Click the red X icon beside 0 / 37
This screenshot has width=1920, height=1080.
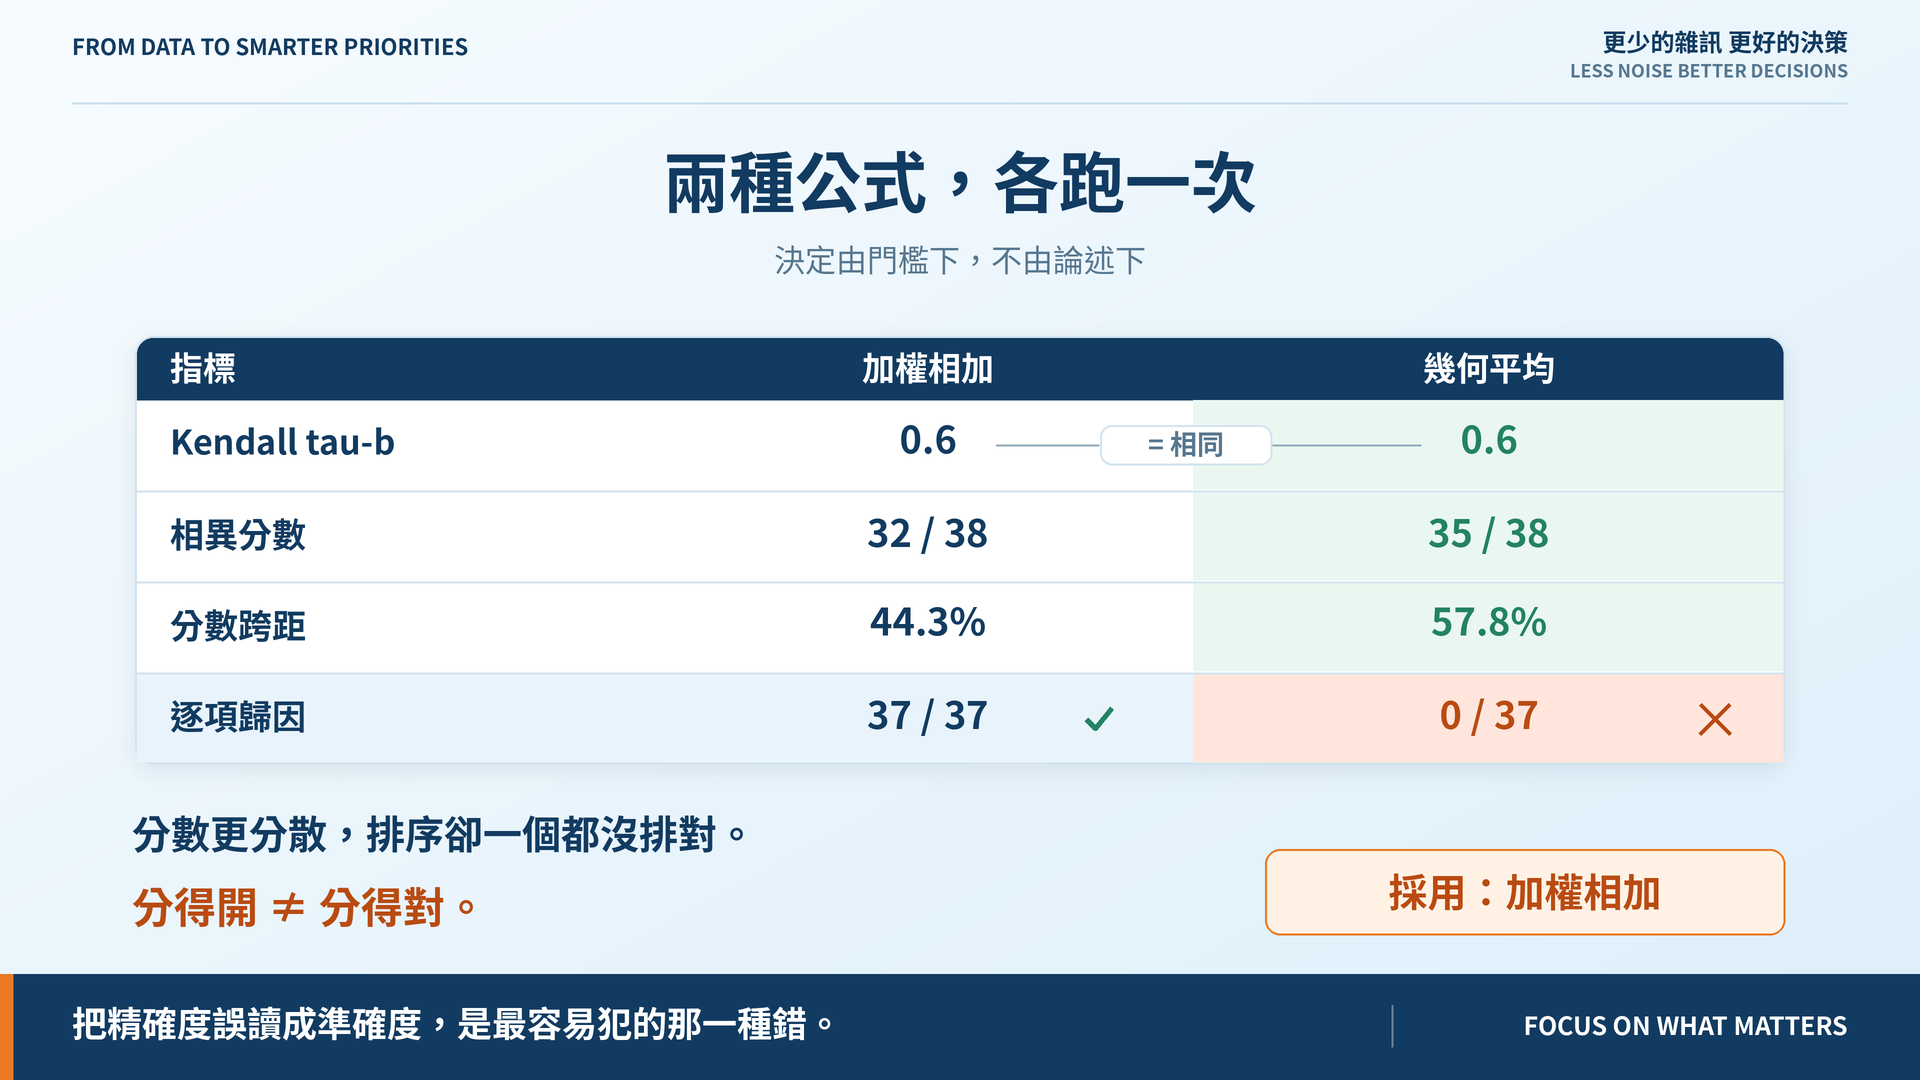click(x=1715, y=719)
